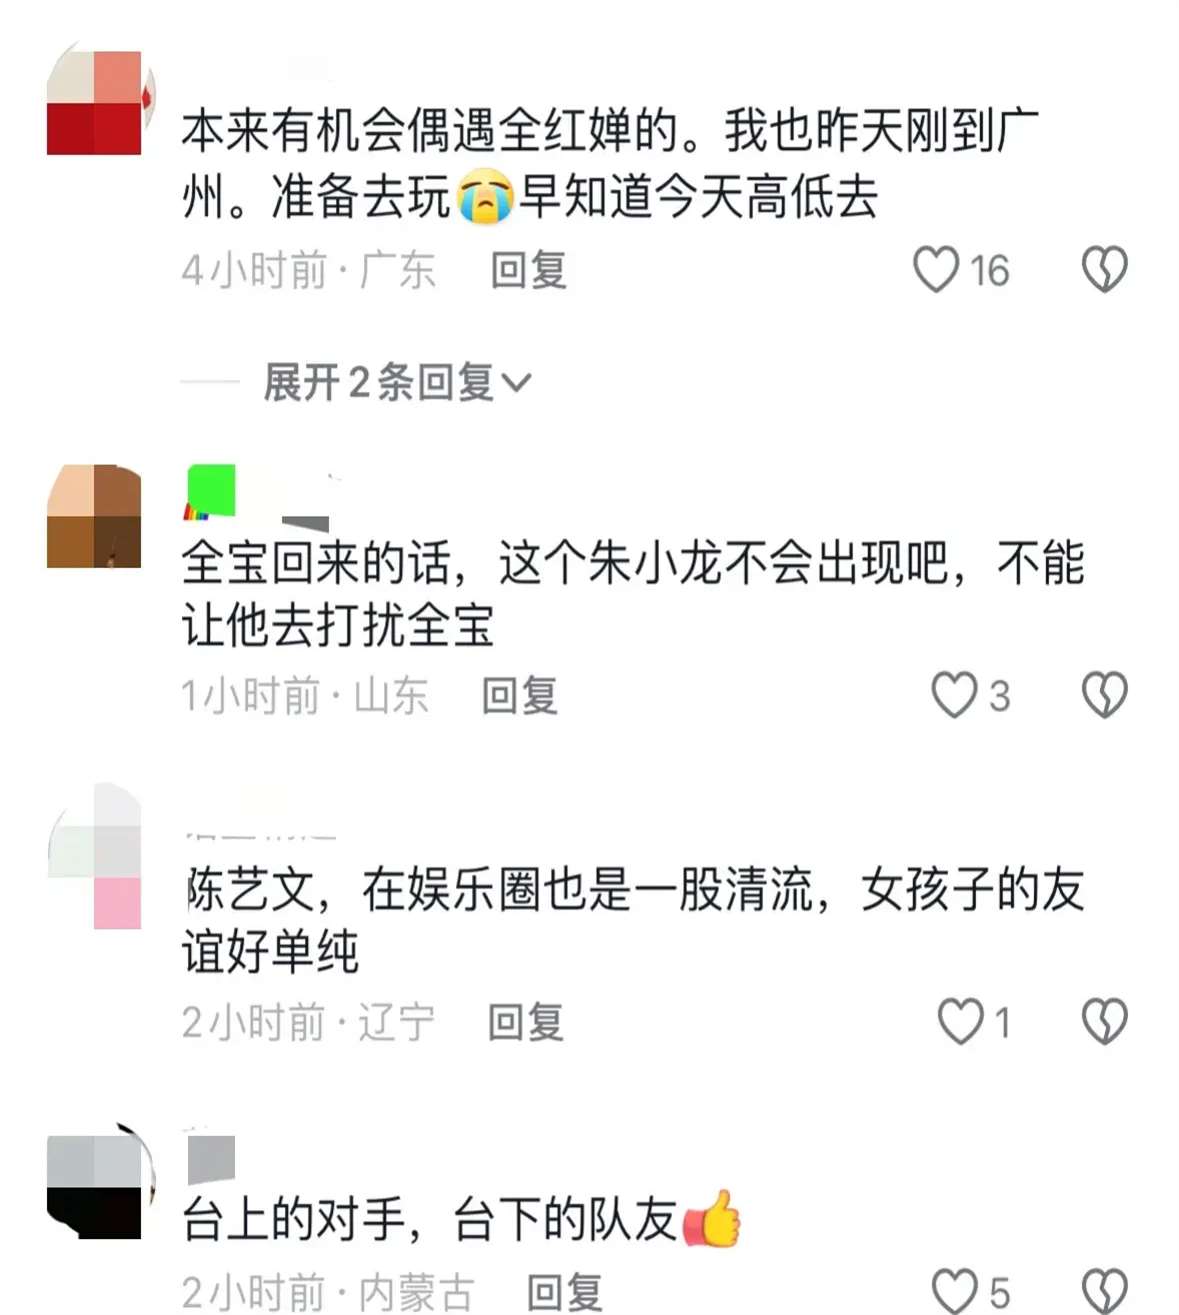Like the comment about 全红婵 in 广州

click(x=936, y=270)
